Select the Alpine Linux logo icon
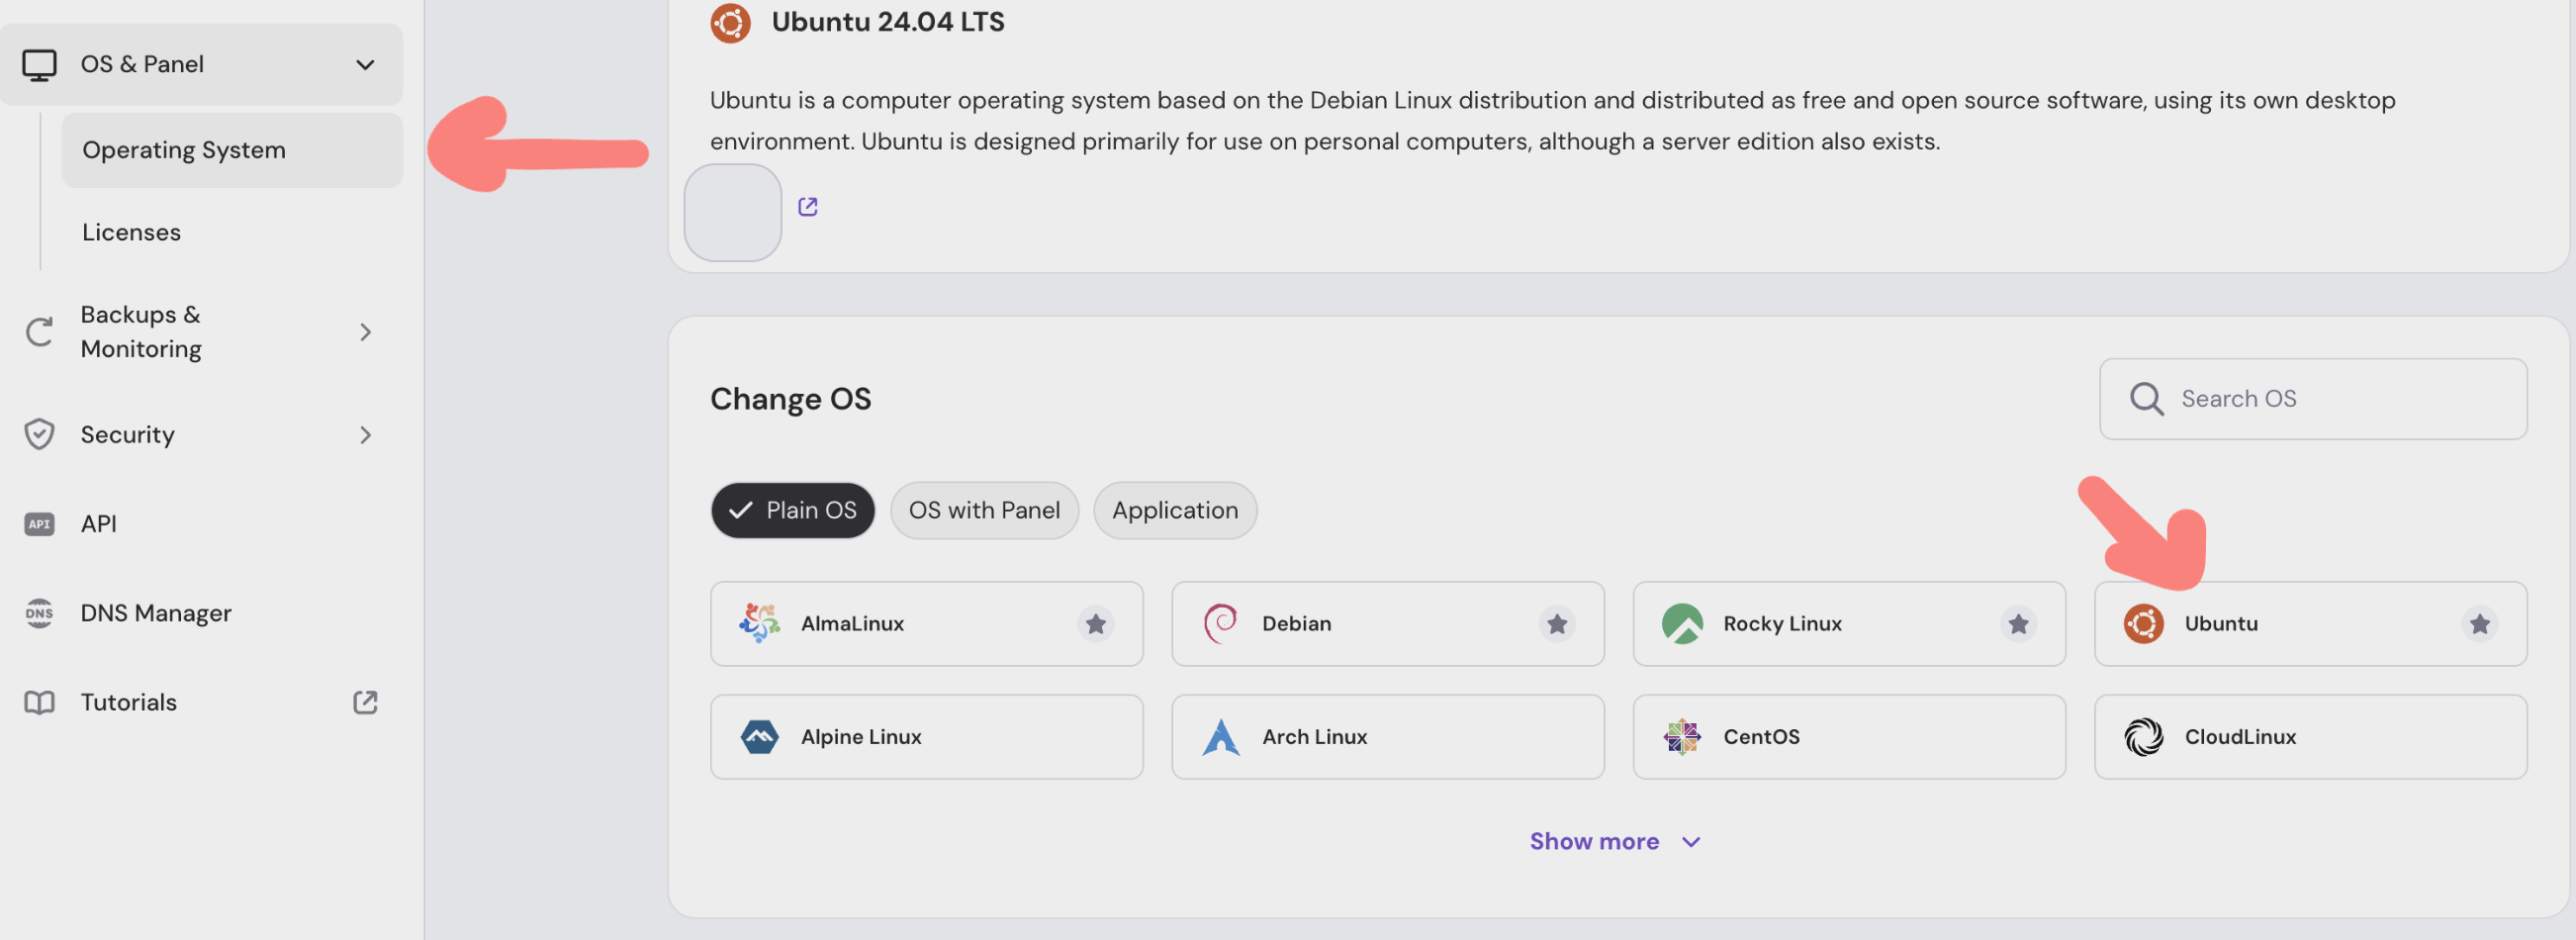 pos(759,737)
